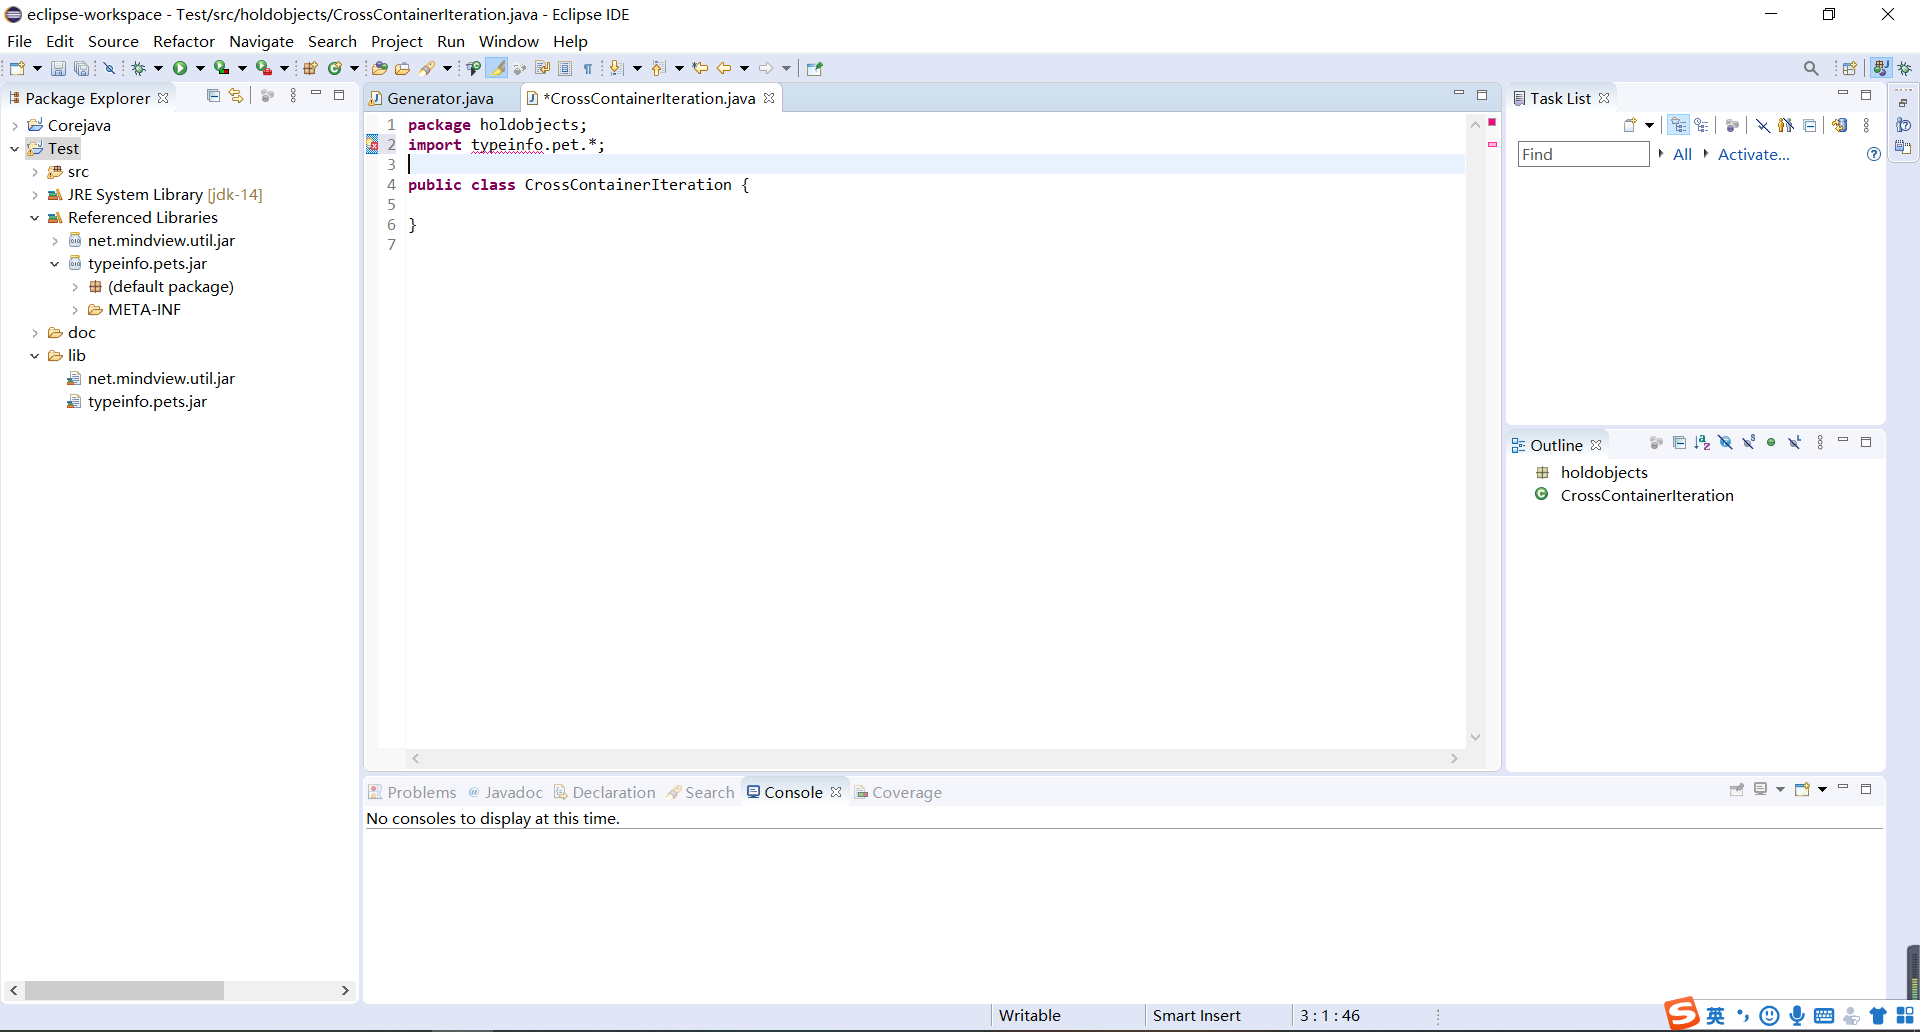The height and width of the screenshot is (1032, 1920).
Task: Toggle Scheduled view in Task List
Action: [x=1702, y=125]
